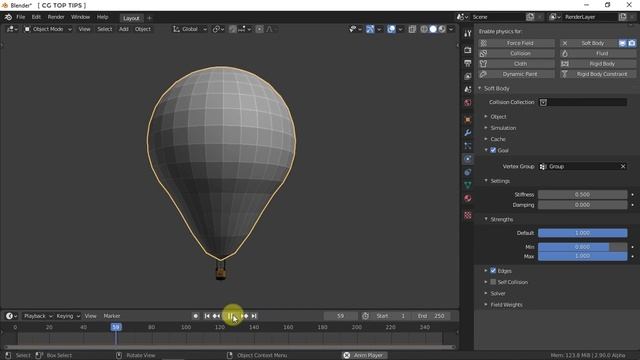
Task: Open the Edit menu
Action: (x=36, y=17)
